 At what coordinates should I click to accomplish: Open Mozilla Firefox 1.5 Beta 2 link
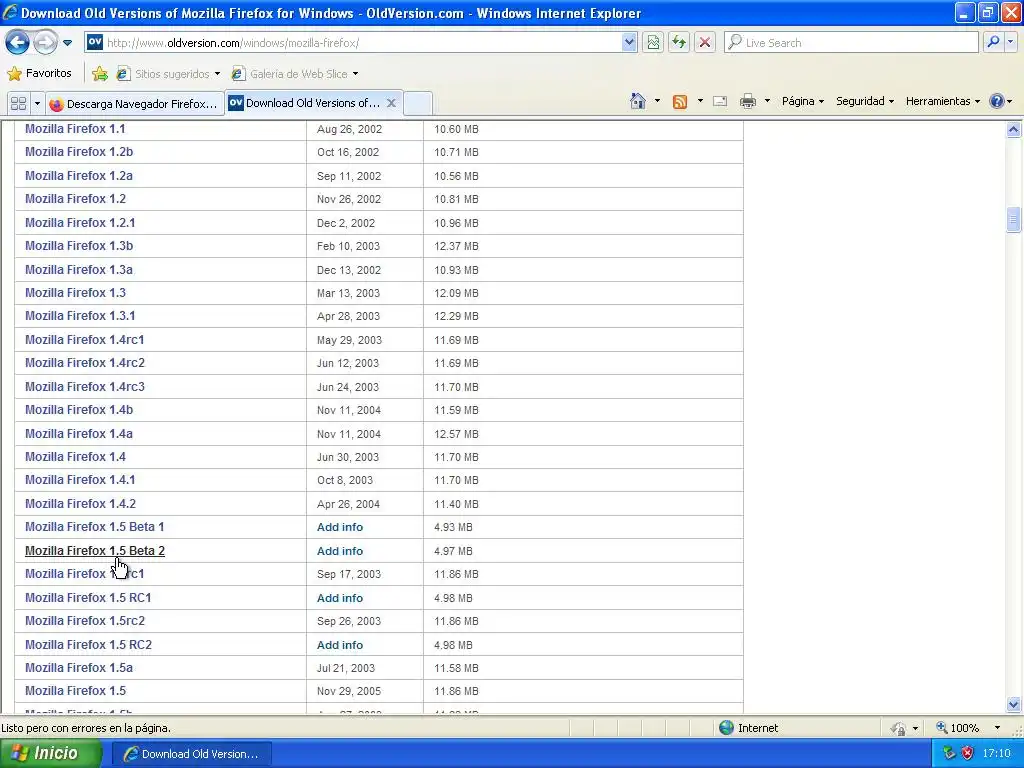tap(95, 551)
